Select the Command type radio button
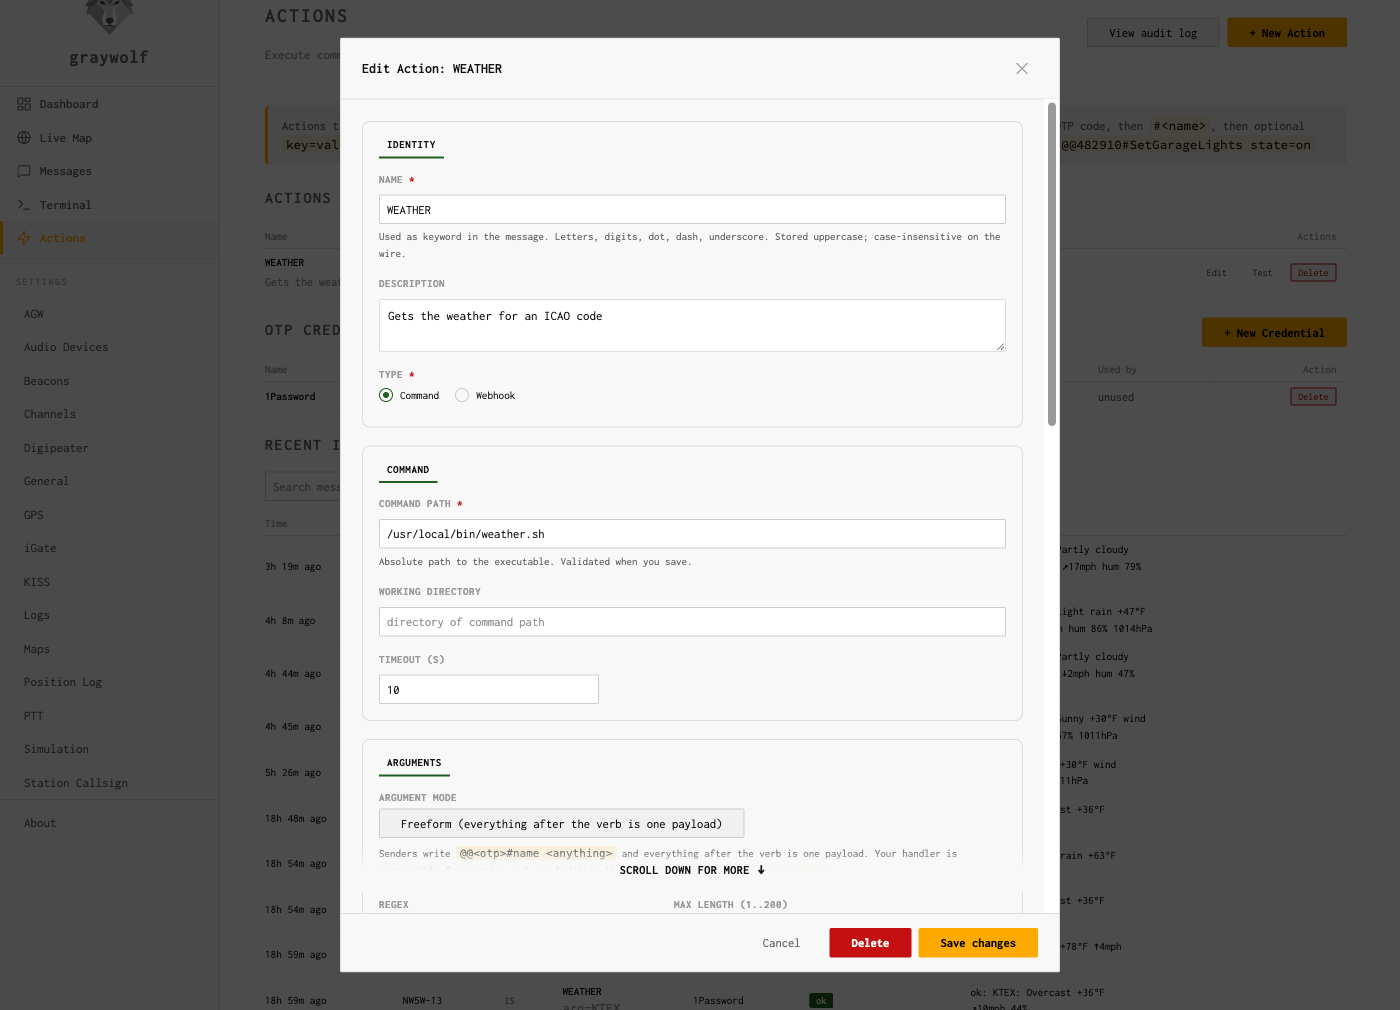1400x1010 pixels. (386, 395)
